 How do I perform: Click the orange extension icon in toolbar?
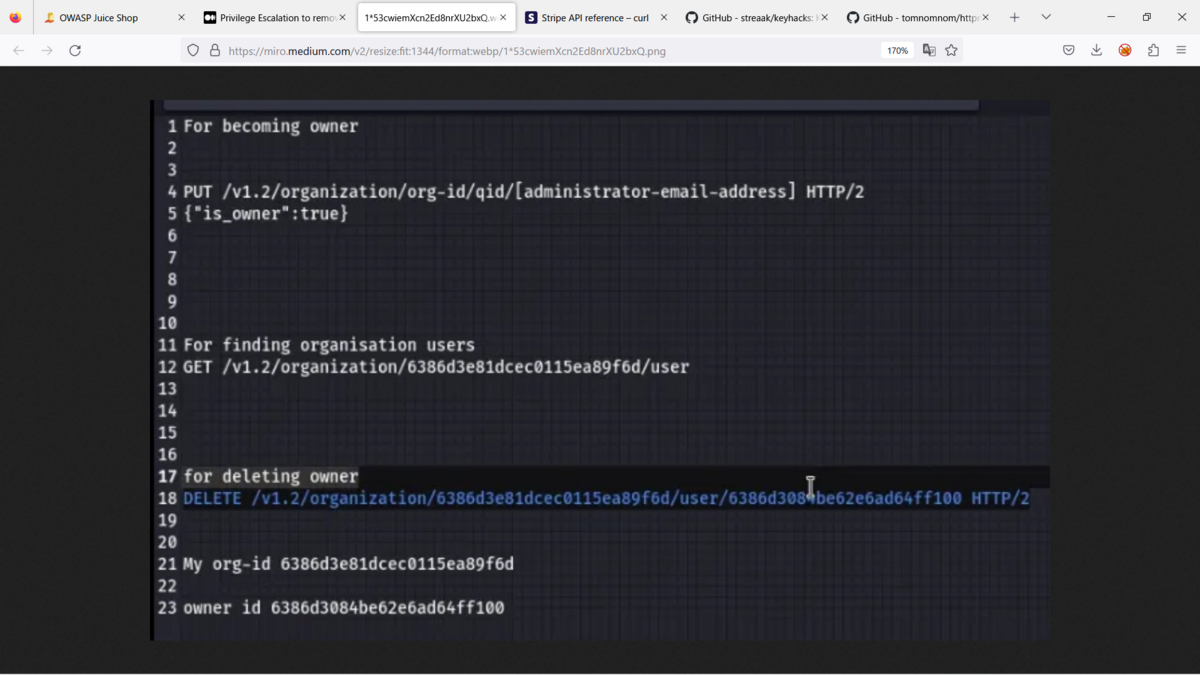pyautogui.click(x=1125, y=50)
